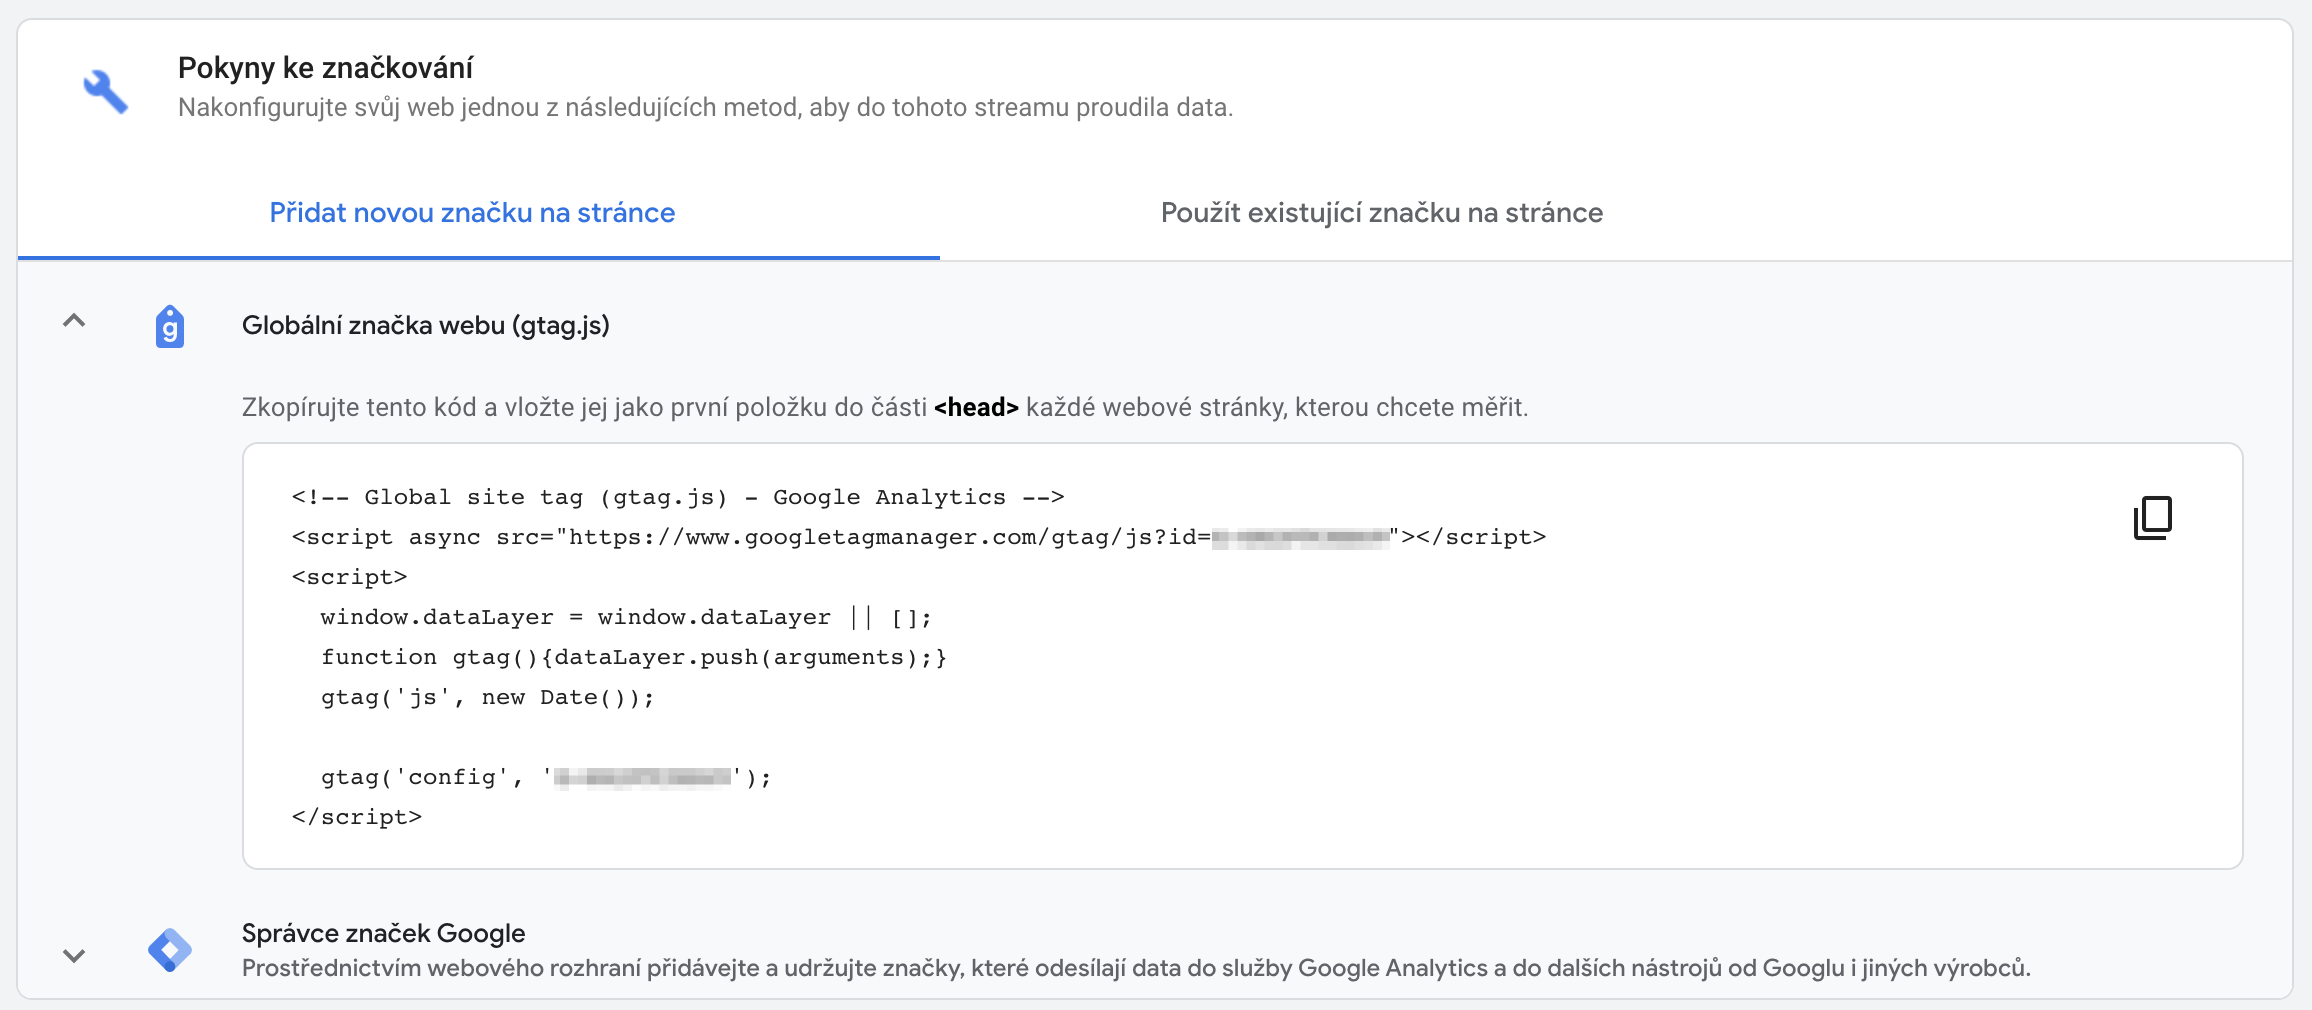The image size is (2312, 1010).
Task: Collapse the Globální značka webu section
Action: (74, 321)
